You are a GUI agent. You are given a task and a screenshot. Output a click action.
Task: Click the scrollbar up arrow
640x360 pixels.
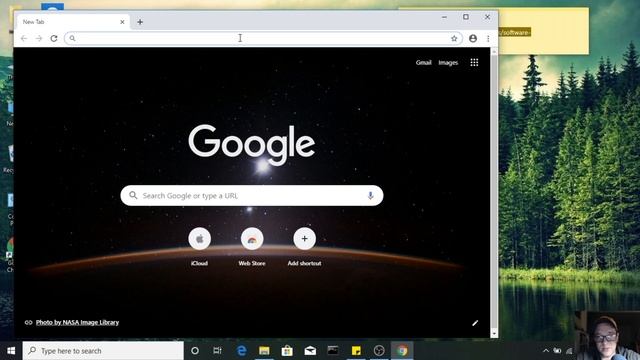pyautogui.click(x=494, y=52)
